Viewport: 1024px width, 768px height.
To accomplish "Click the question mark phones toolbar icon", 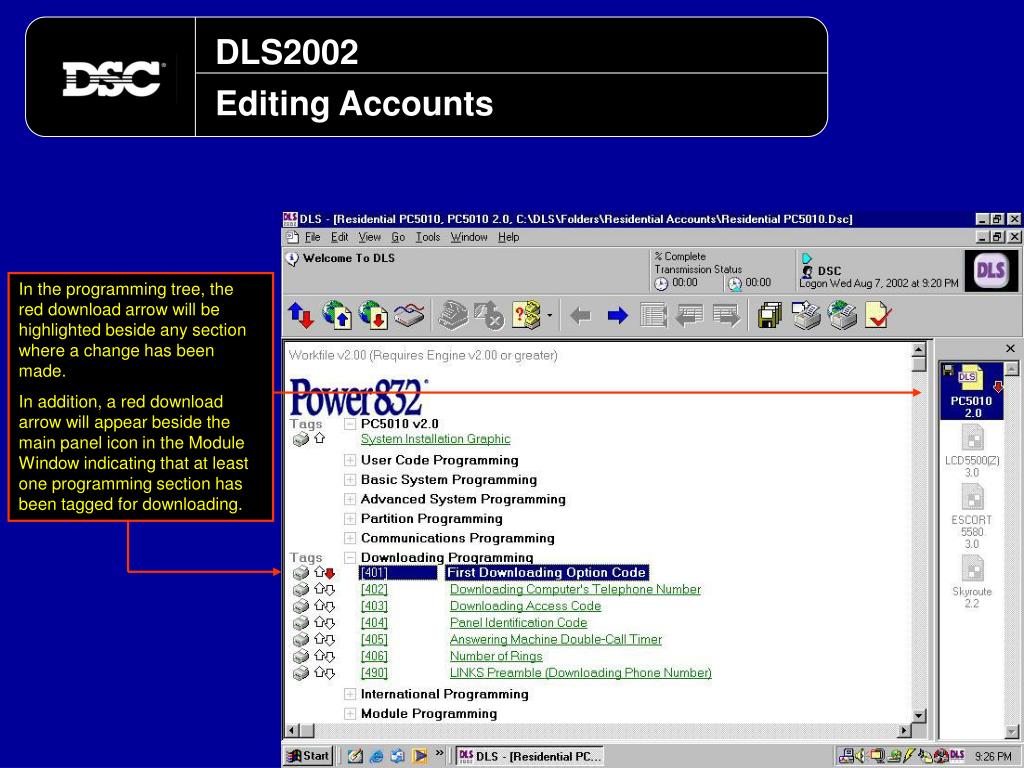I will [526, 315].
